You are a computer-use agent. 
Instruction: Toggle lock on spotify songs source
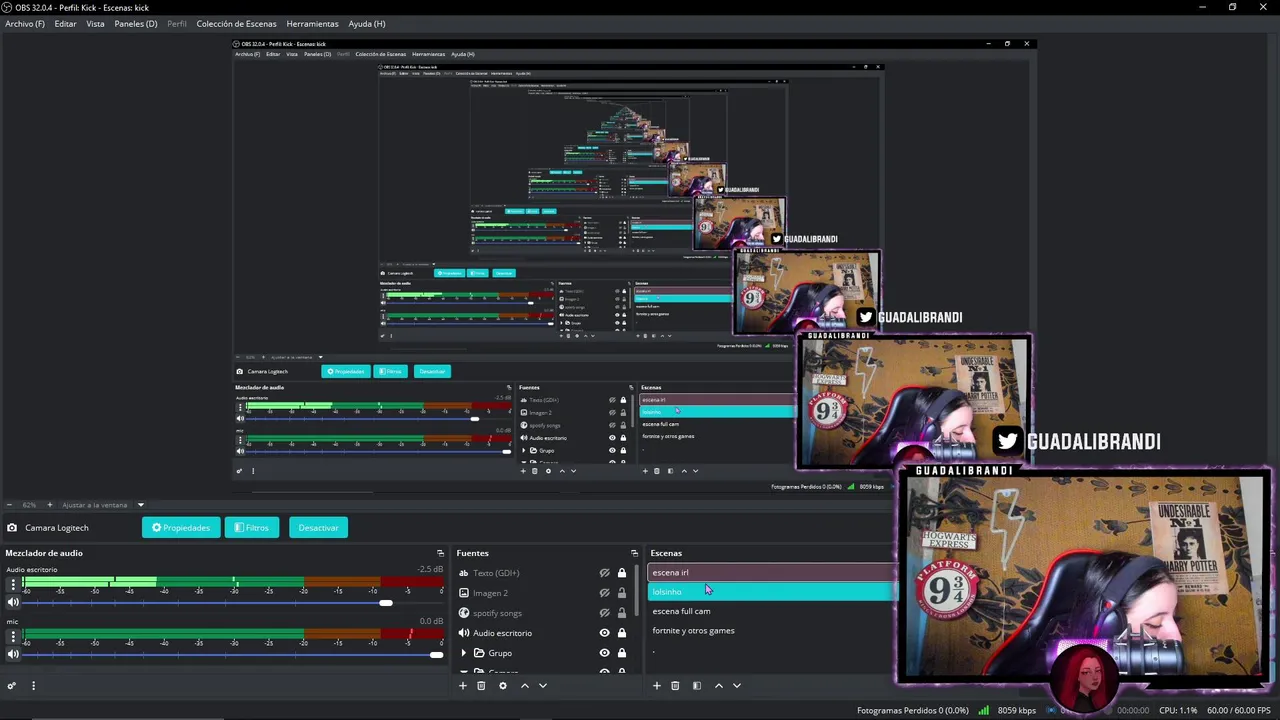621,613
